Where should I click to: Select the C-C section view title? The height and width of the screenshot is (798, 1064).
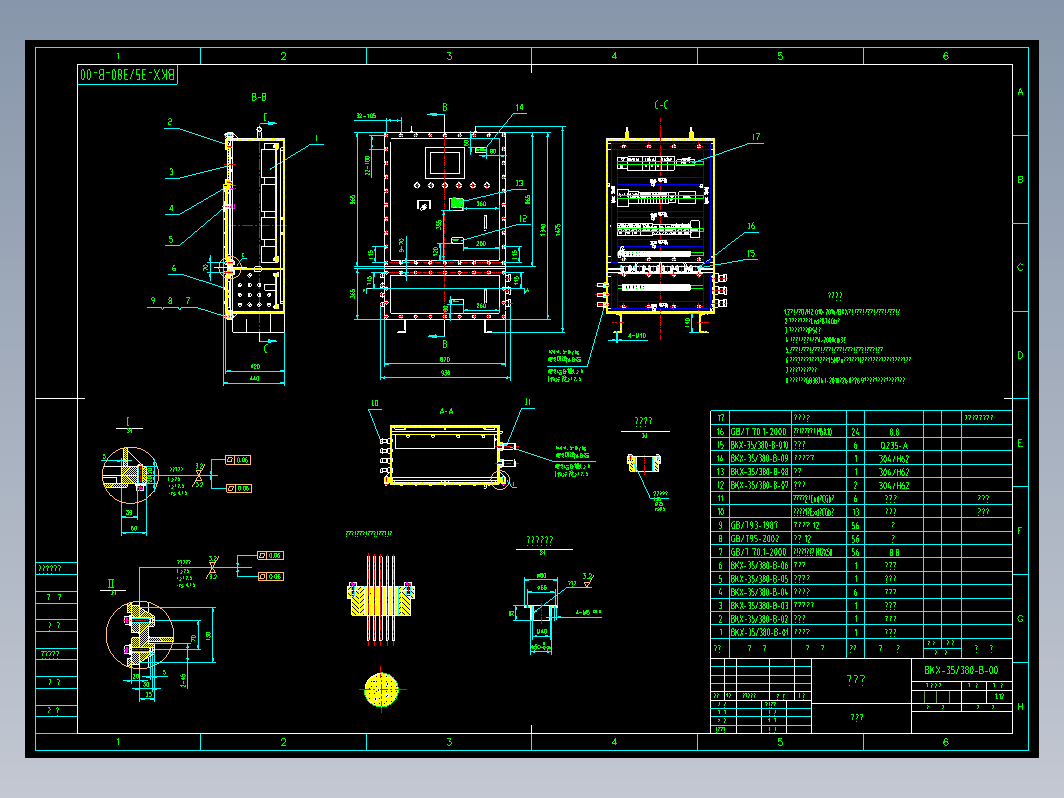(661, 104)
